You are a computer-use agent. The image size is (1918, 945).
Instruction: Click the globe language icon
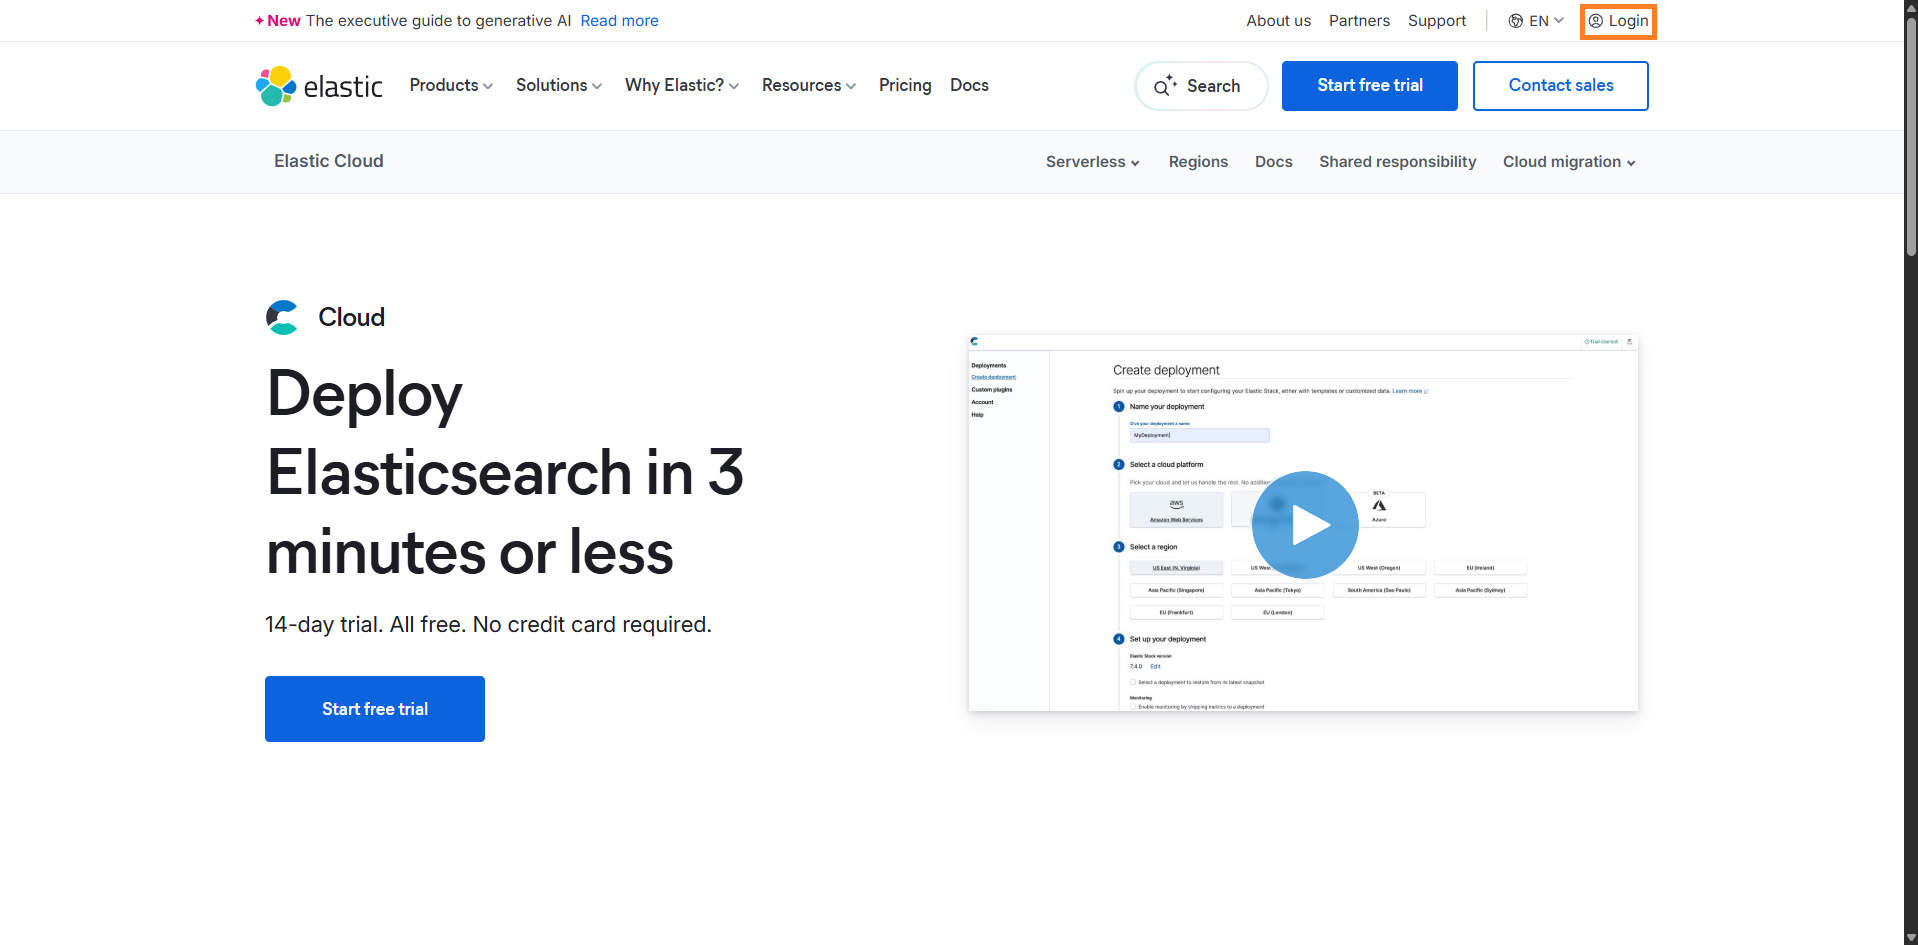click(1516, 21)
